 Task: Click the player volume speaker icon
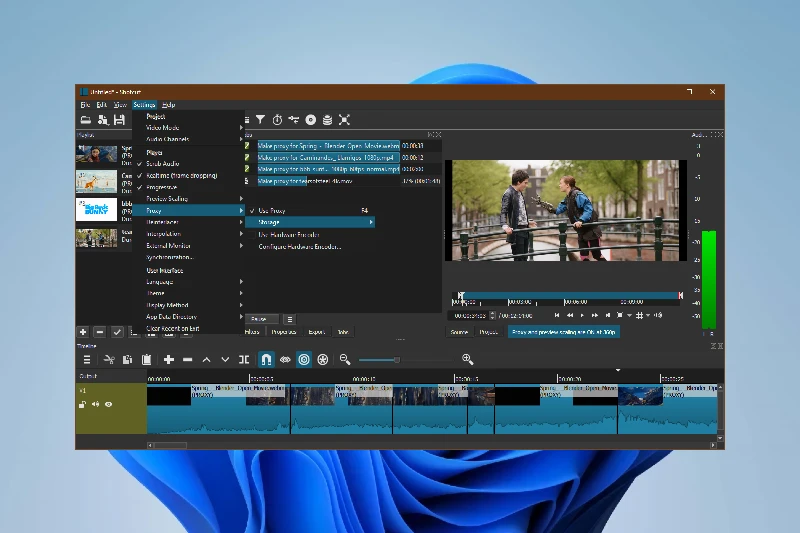click(658, 315)
